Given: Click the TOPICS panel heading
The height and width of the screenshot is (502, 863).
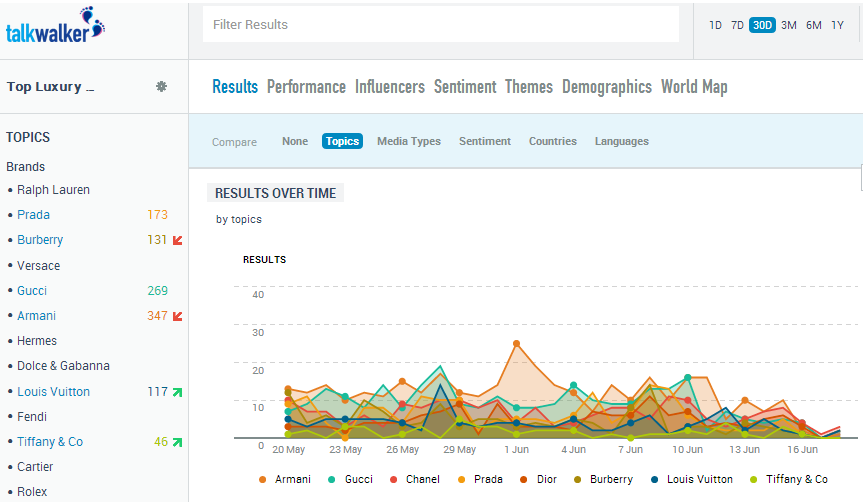Looking at the screenshot, I should pyautogui.click(x=28, y=138).
